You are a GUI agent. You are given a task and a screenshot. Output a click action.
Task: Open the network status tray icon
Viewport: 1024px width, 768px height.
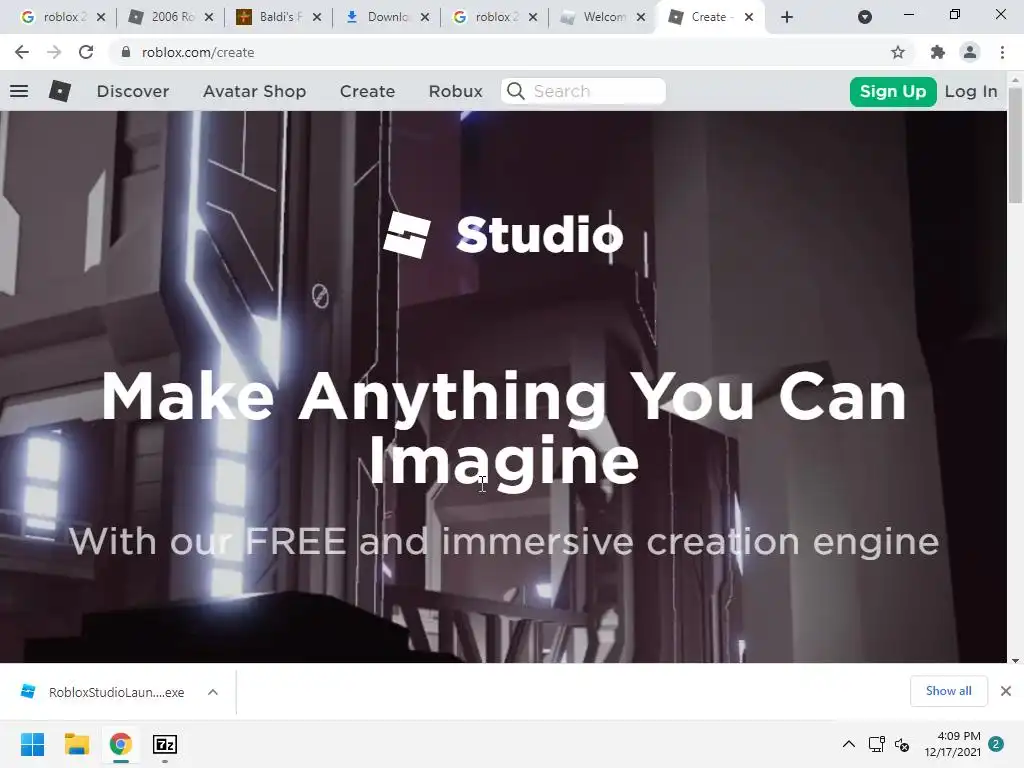[x=876, y=744]
